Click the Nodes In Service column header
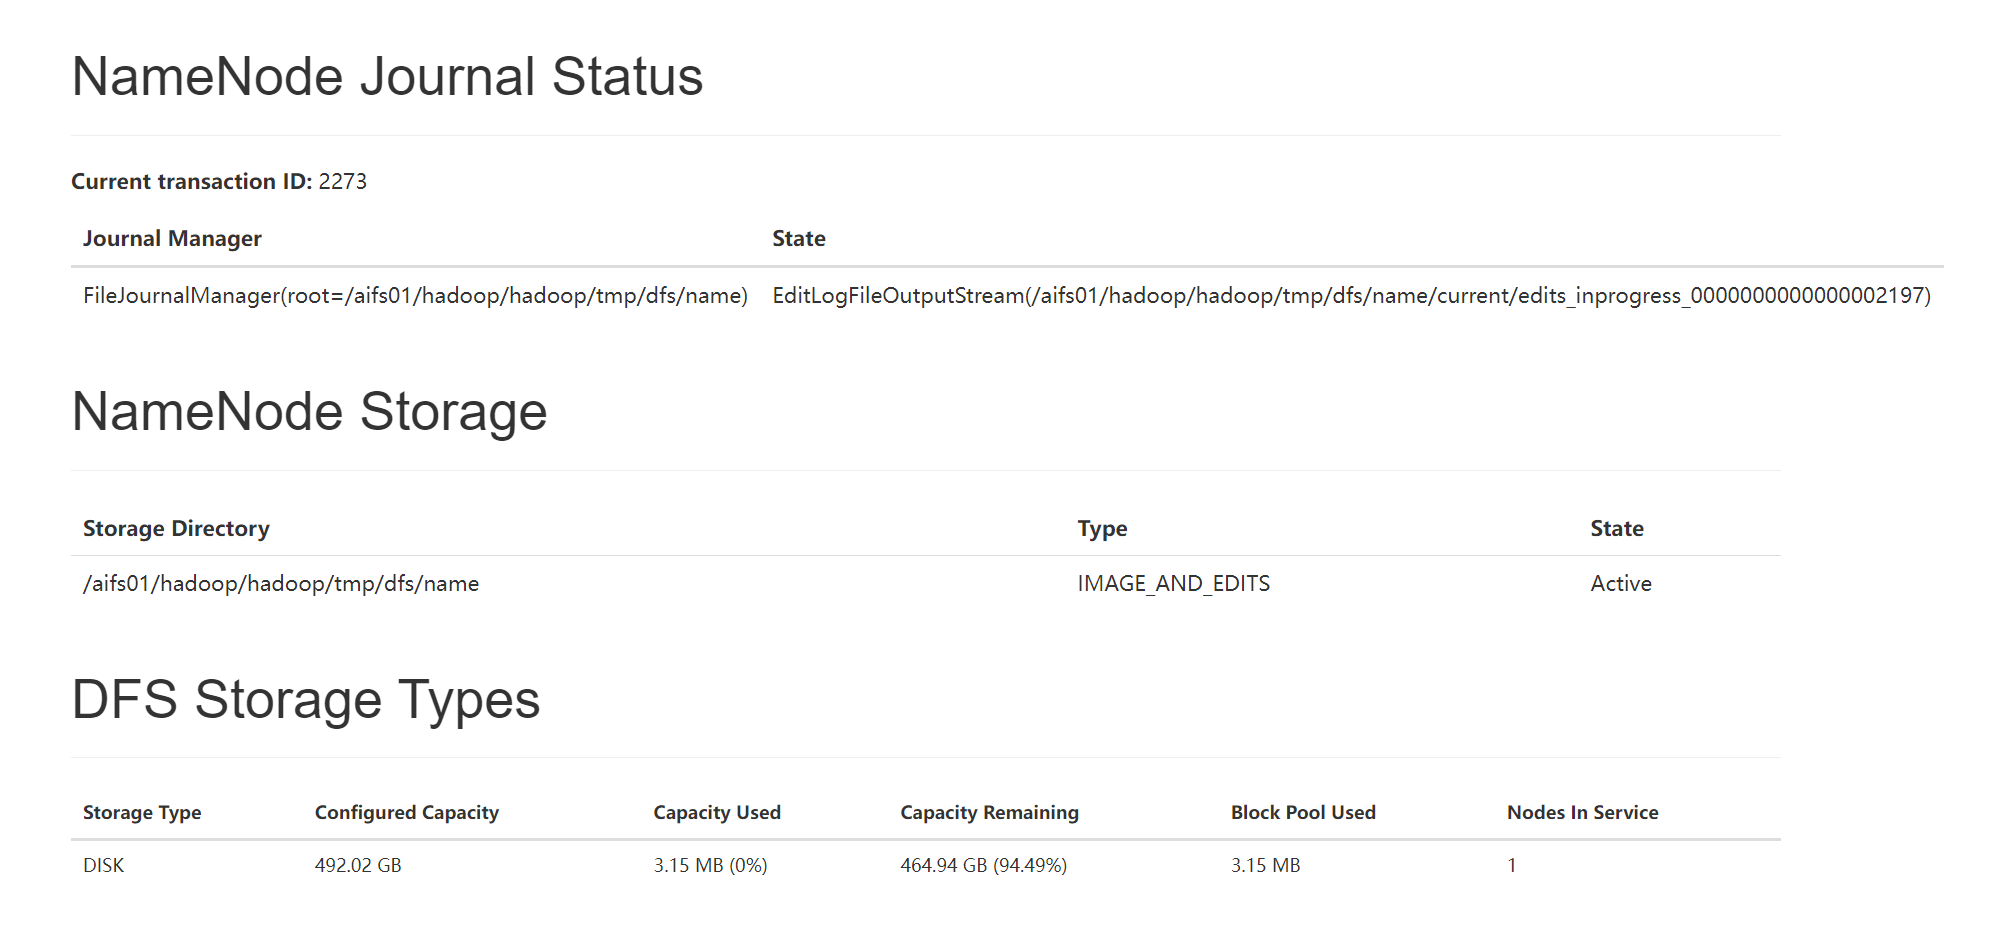Screen dimensions: 1994x929 [x=1581, y=812]
